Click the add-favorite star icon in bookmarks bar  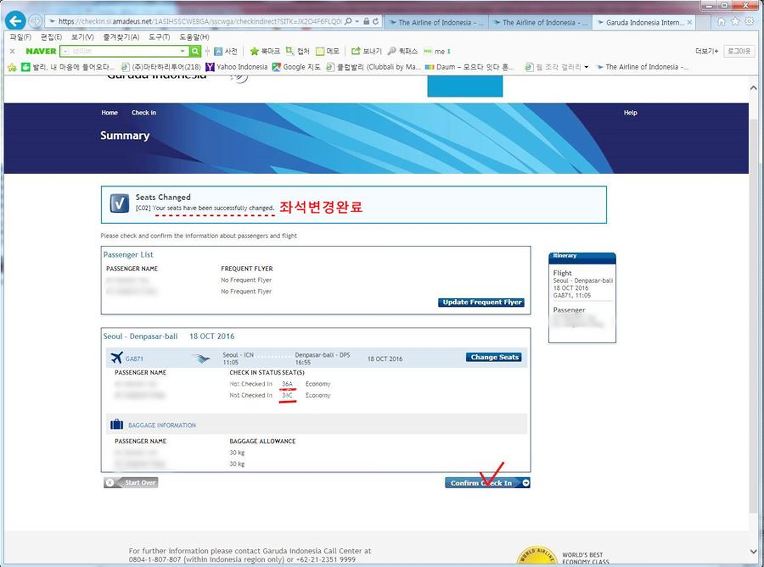coord(12,67)
